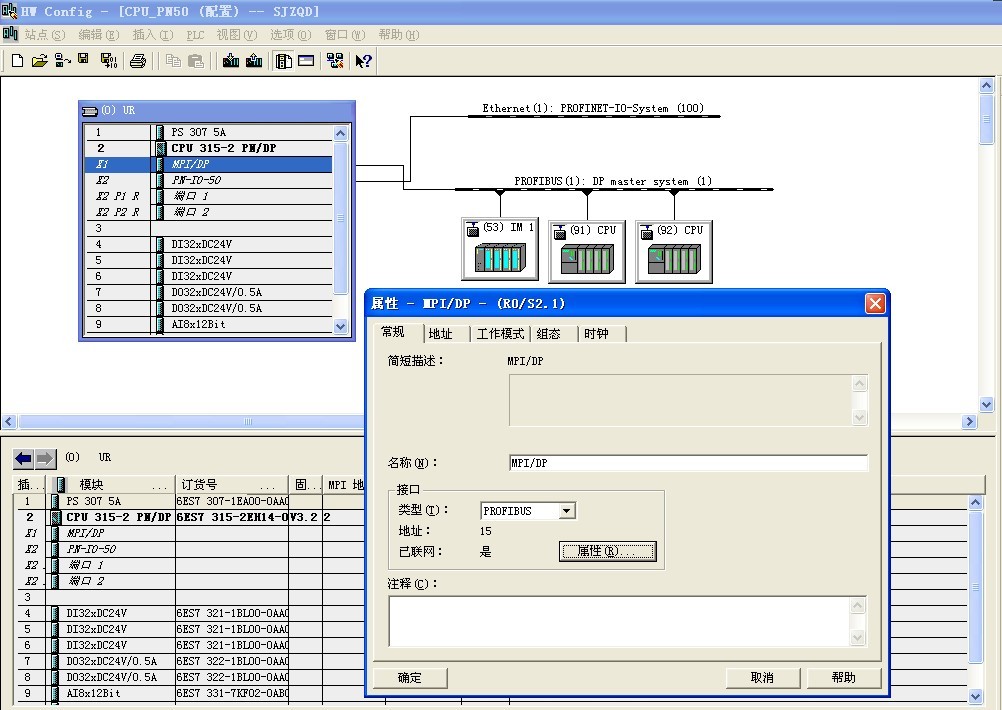Open the 窗口(W) menu

coord(345,35)
